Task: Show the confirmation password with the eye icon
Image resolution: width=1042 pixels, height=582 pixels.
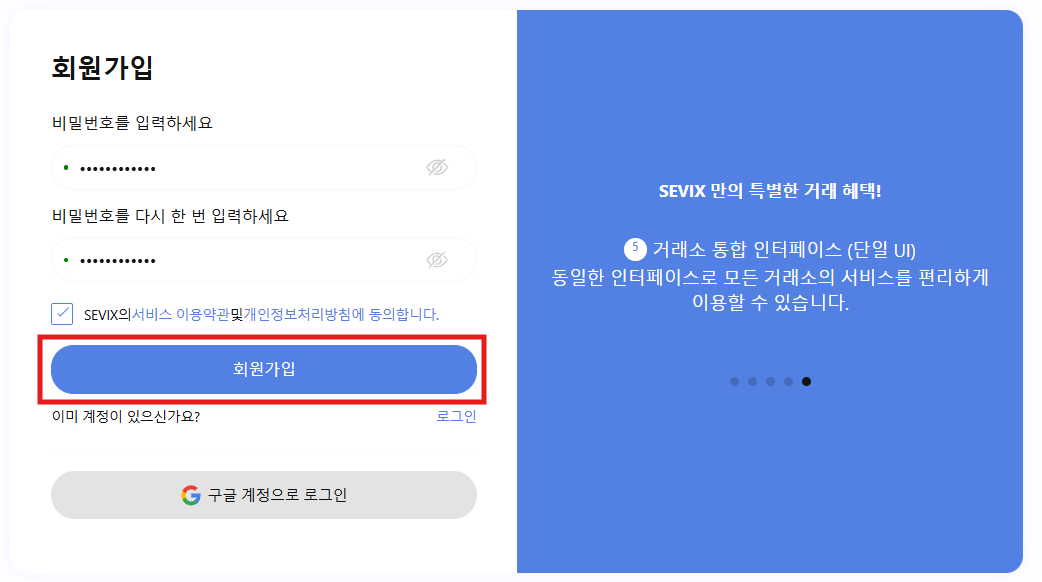Action: point(437,260)
